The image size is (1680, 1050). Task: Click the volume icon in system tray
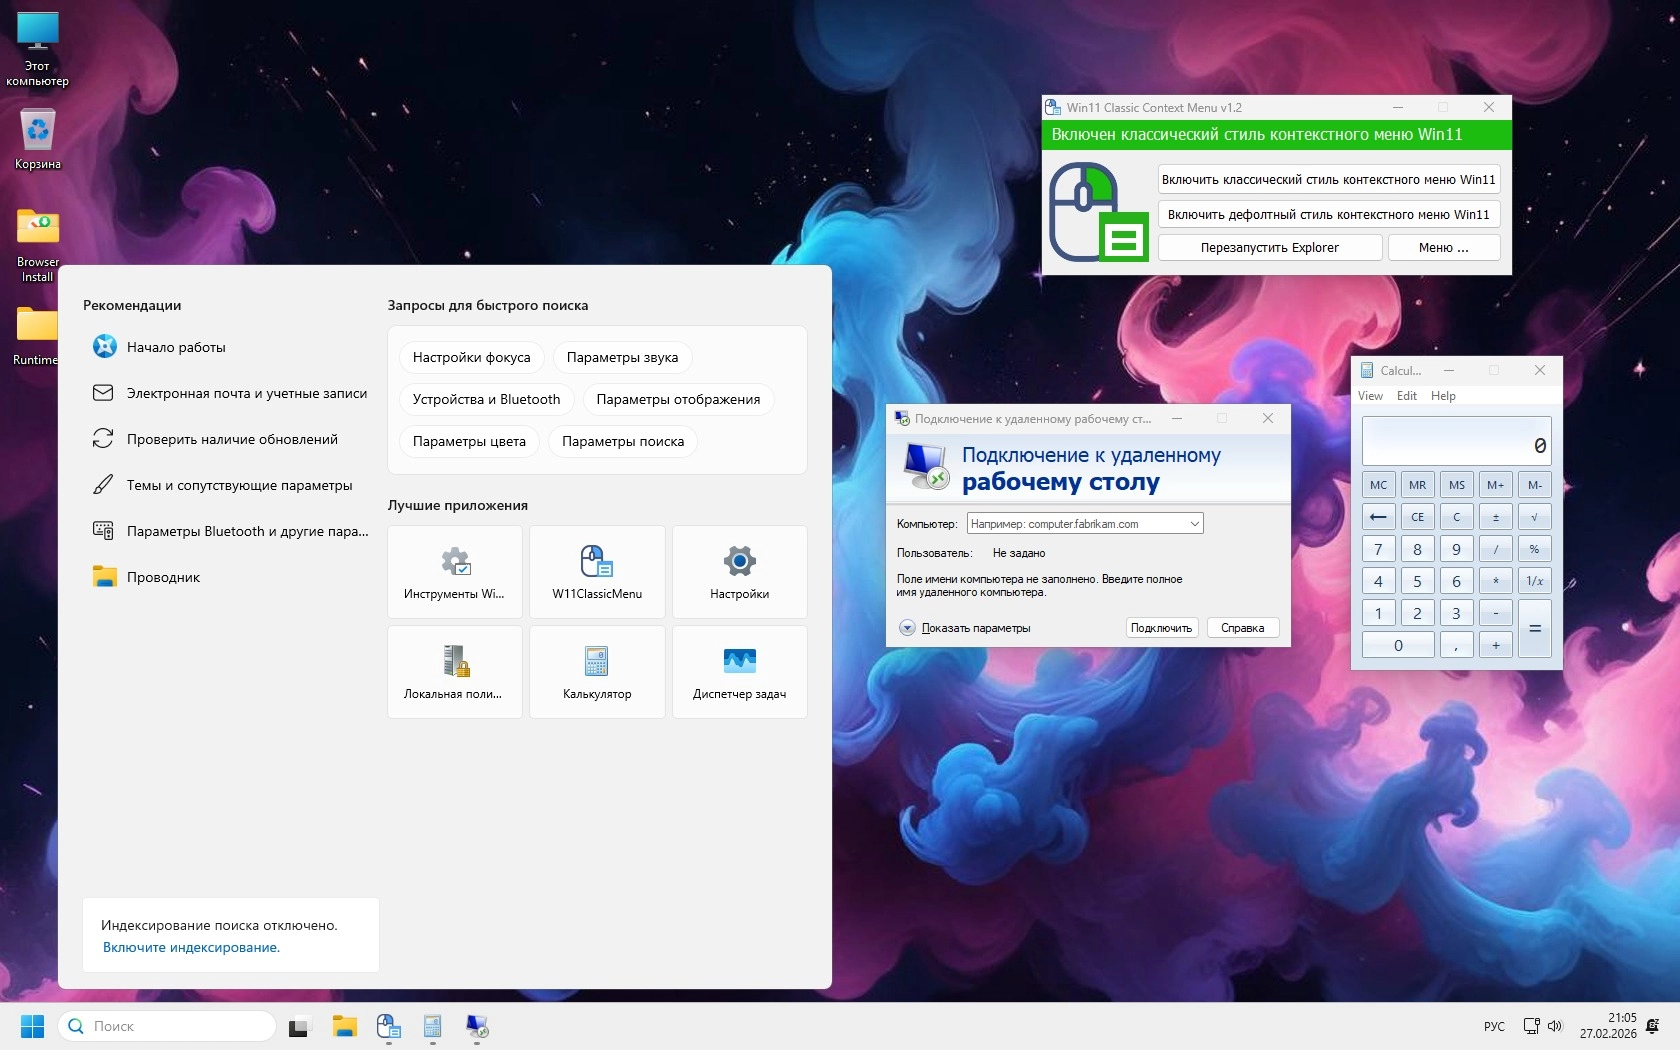coord(1555,1026)
